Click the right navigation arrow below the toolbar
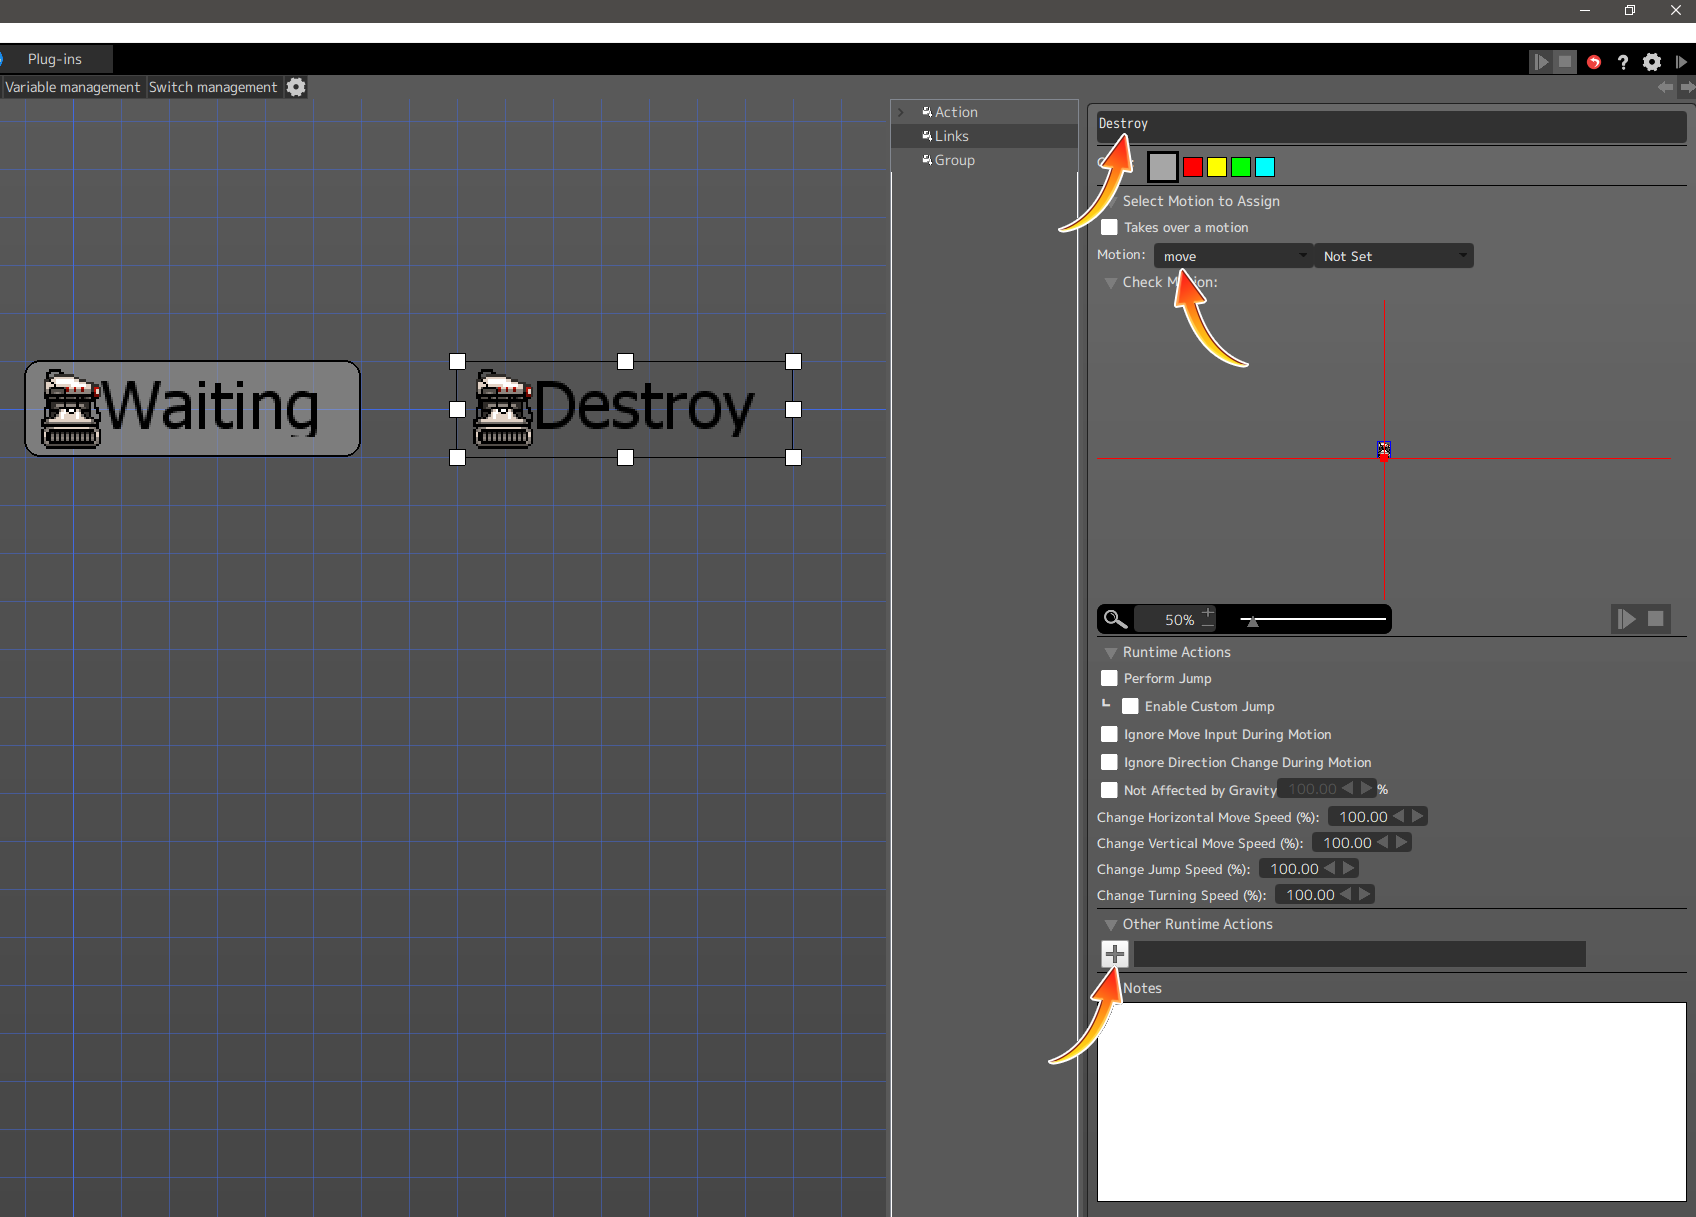Image resolution: width=1696 pixels, height=1217 pixels. [1687, 87]
